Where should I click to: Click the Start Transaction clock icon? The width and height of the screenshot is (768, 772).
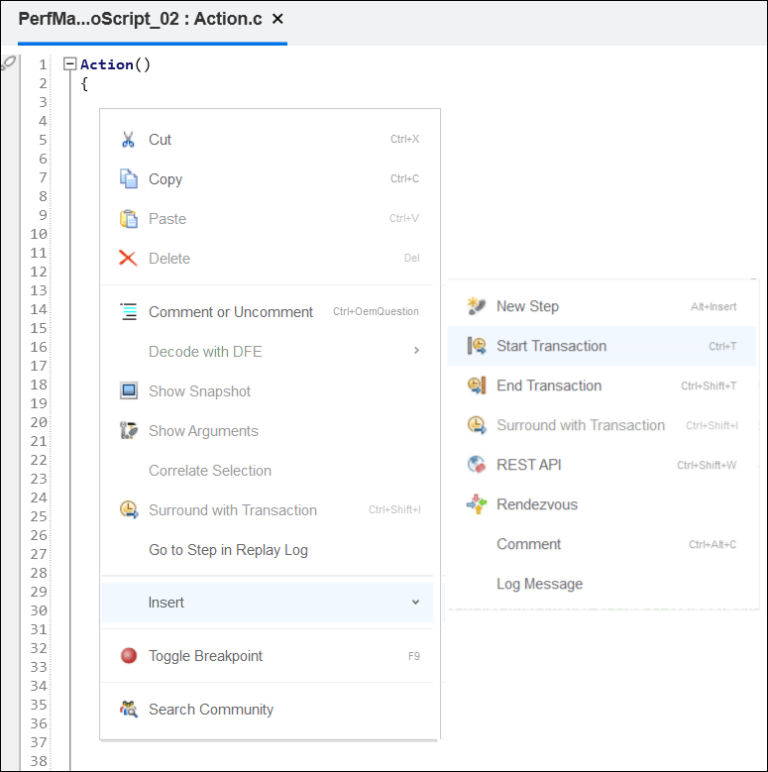click(x=476, y=346)
